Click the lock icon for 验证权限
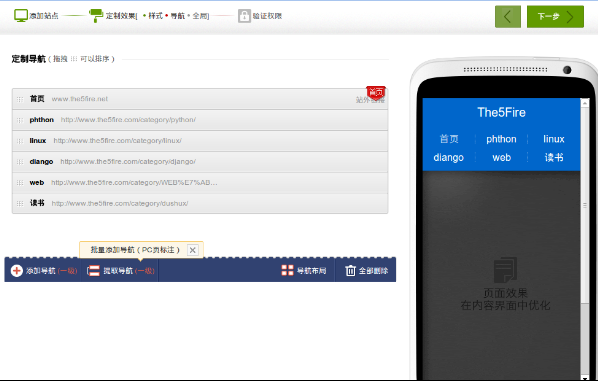This screenshot has height=381, width=598. pos(244,16)
